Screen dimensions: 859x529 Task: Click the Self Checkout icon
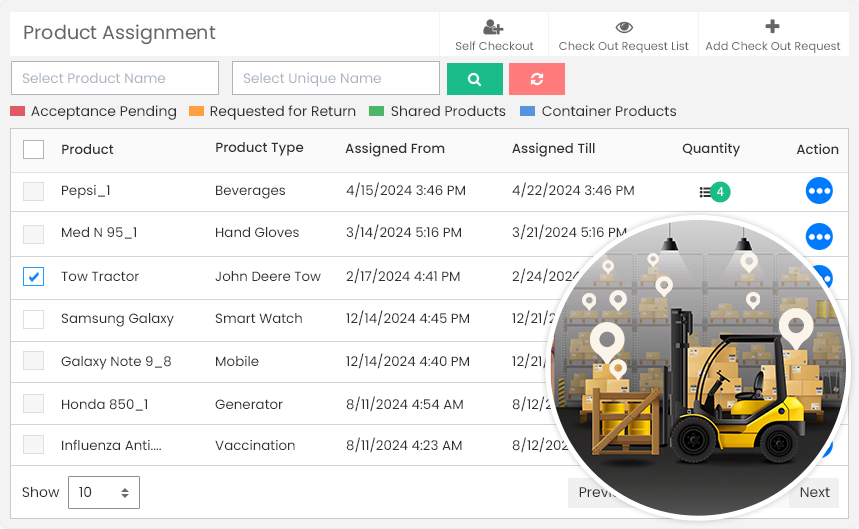pyautogui.click(x=493, y=28)
